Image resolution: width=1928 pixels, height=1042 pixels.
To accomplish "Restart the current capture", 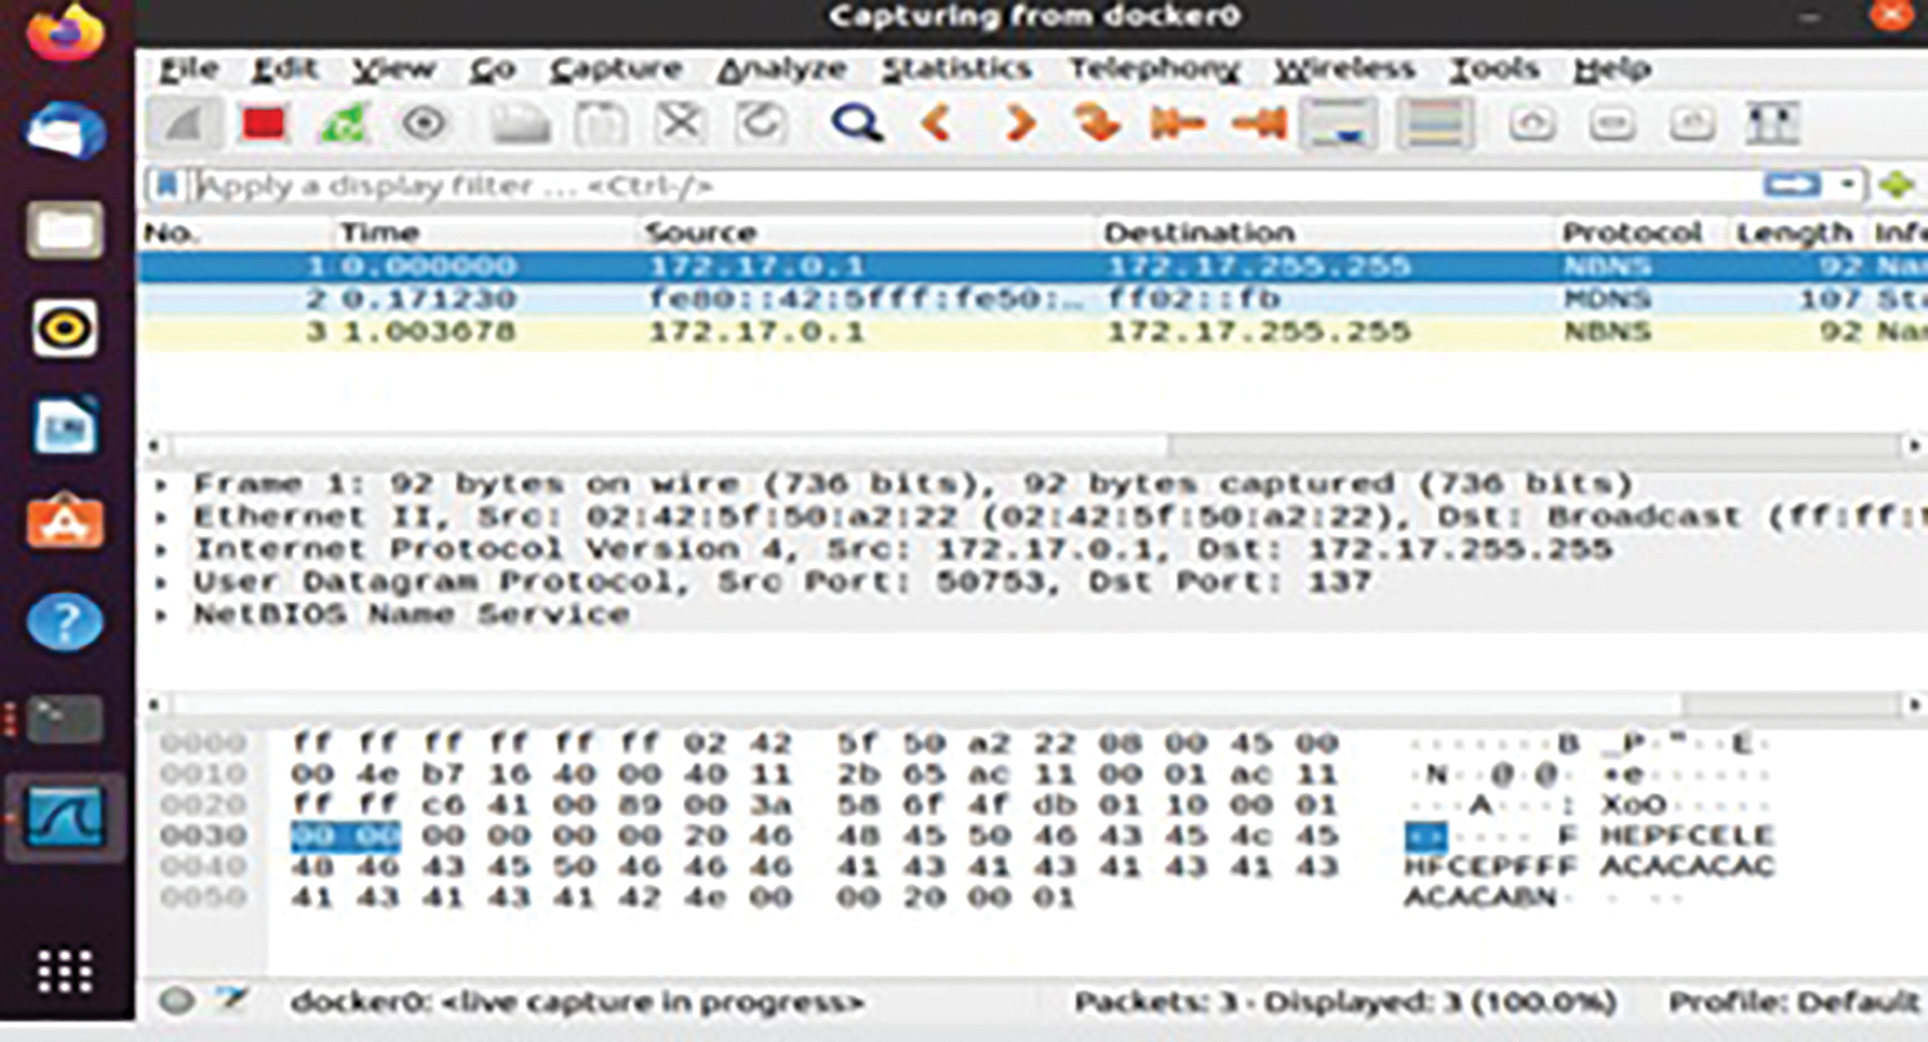I will [x=343, y=124].
